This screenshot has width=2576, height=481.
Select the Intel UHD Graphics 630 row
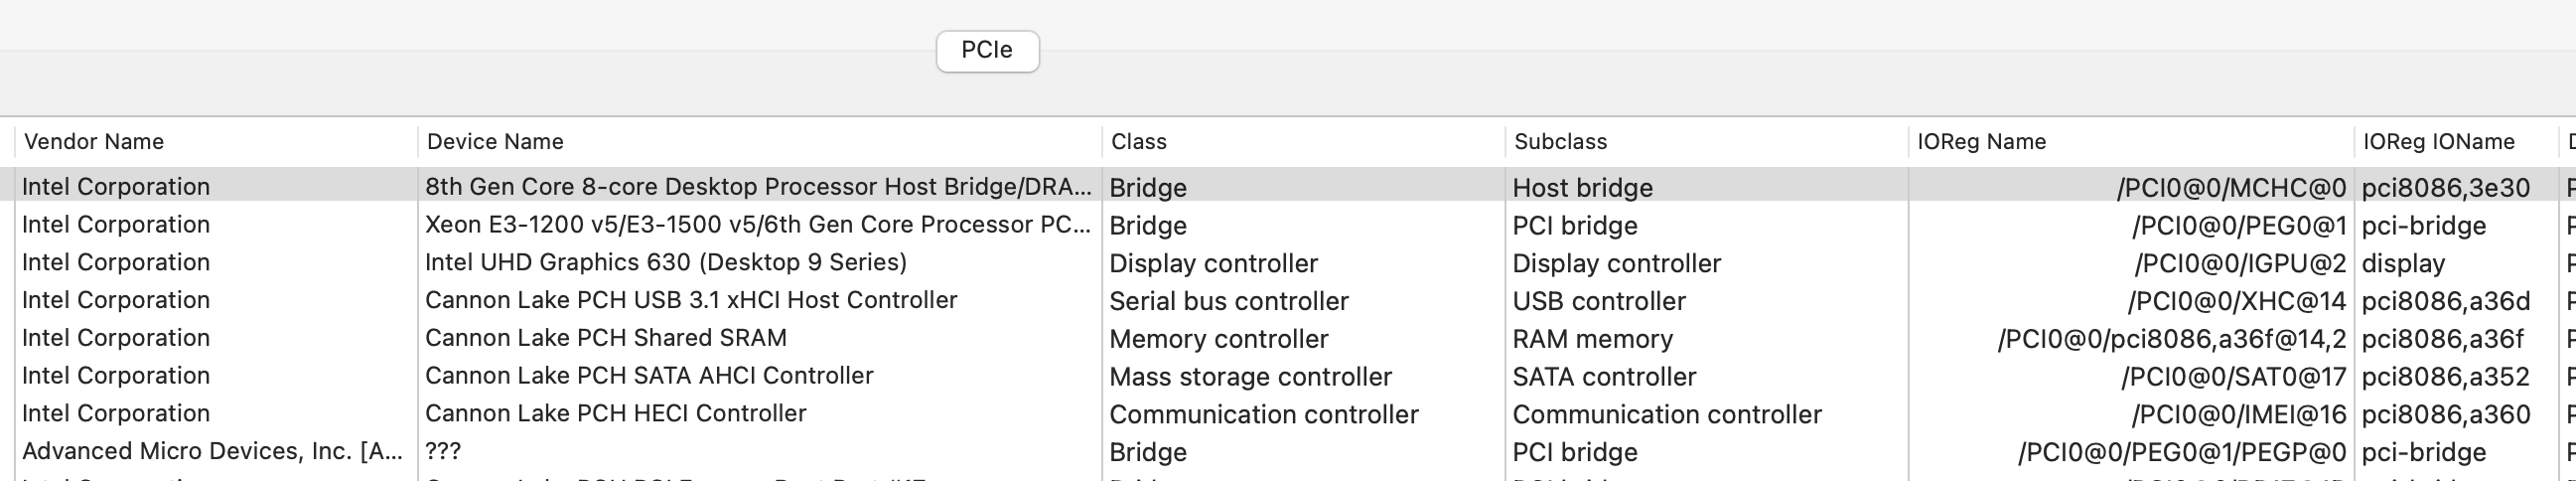(x=665, y=263)
